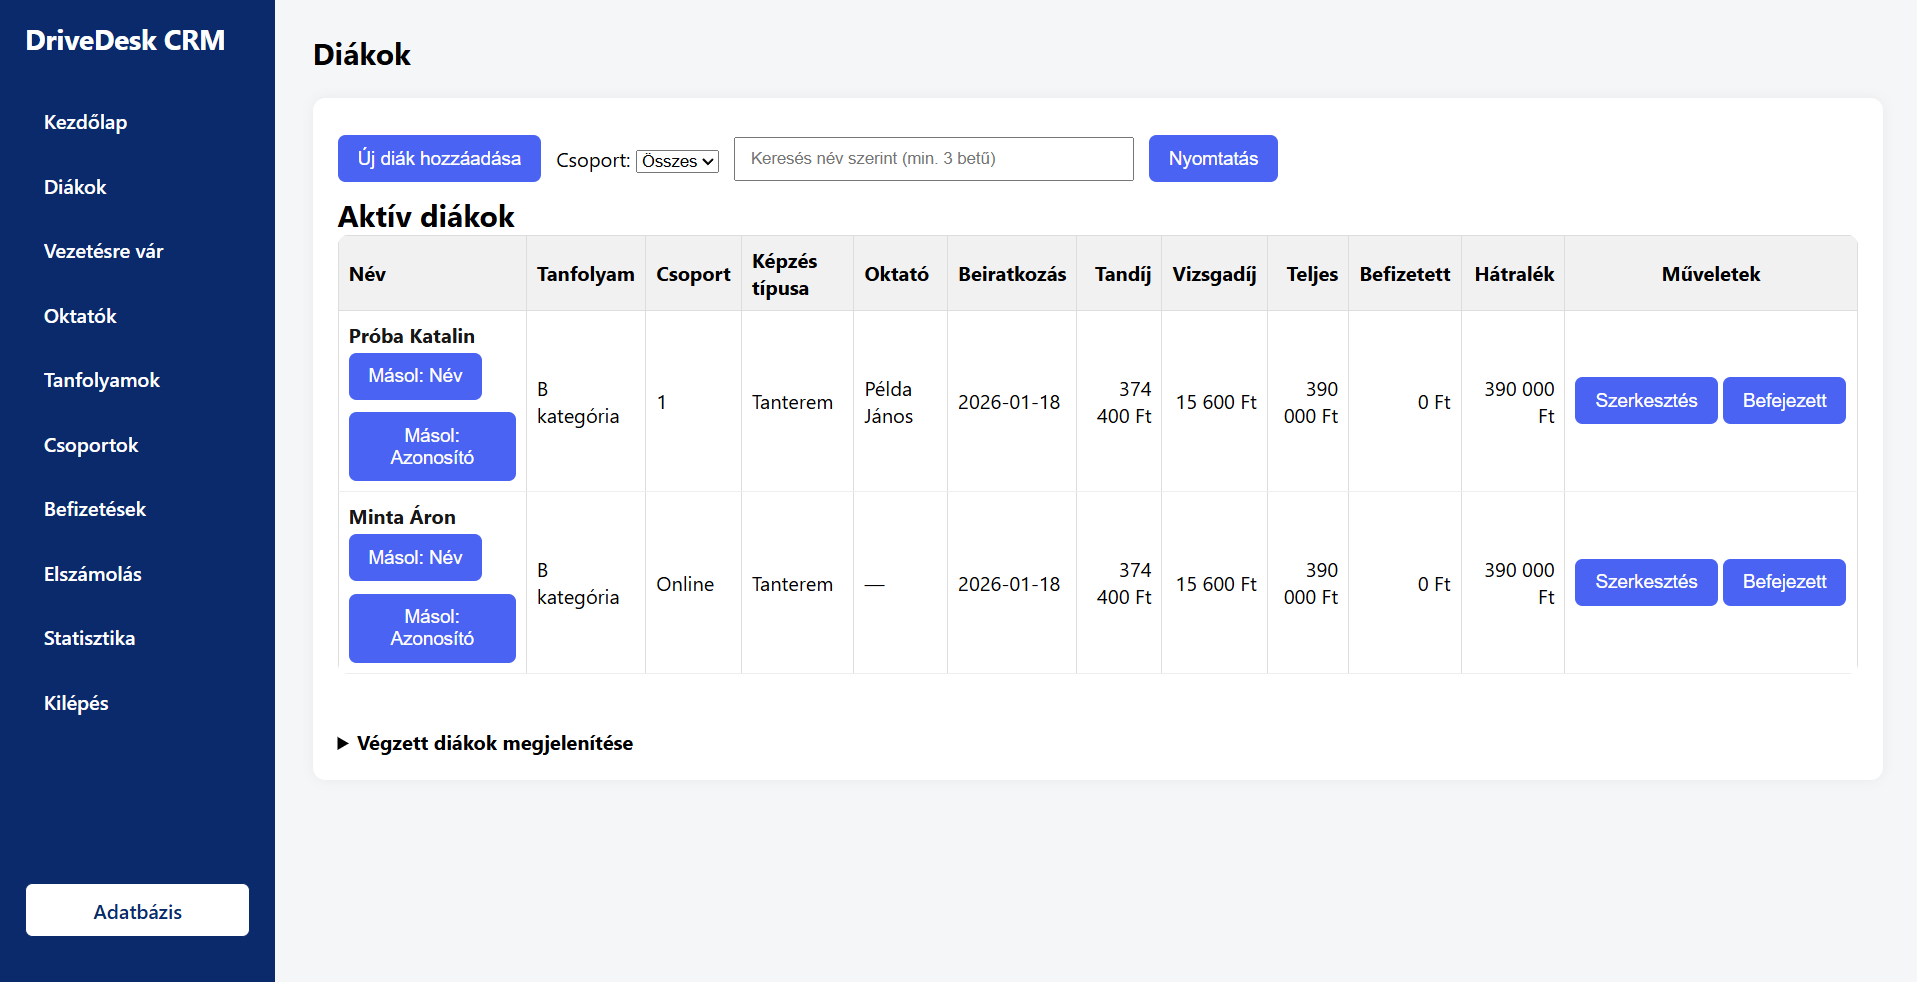This screenshot has height=982, width=1917.
Task: Go to the Befizetések page
Action: click(x=95, y=509)
